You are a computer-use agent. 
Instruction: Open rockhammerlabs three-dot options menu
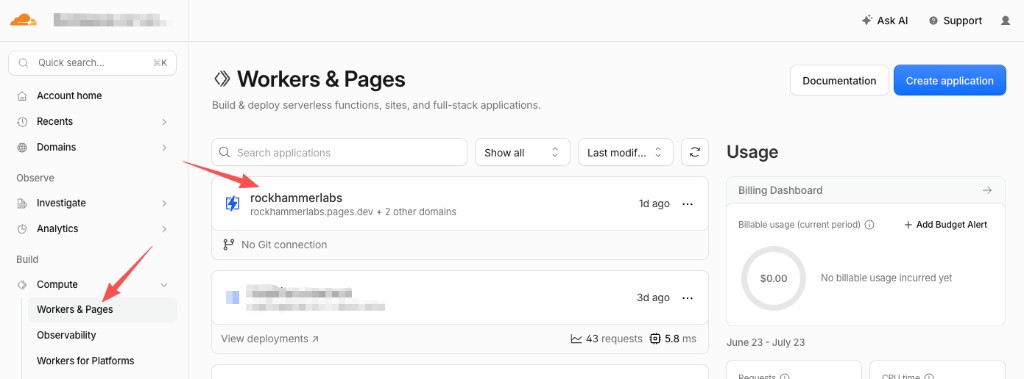688,204
